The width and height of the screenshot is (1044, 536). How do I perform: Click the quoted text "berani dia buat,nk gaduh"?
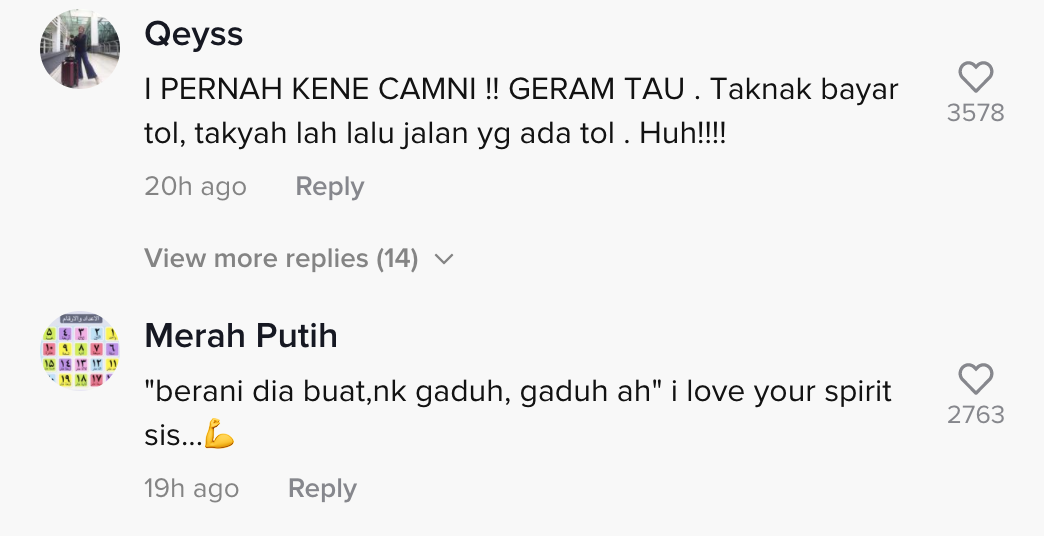330,391
